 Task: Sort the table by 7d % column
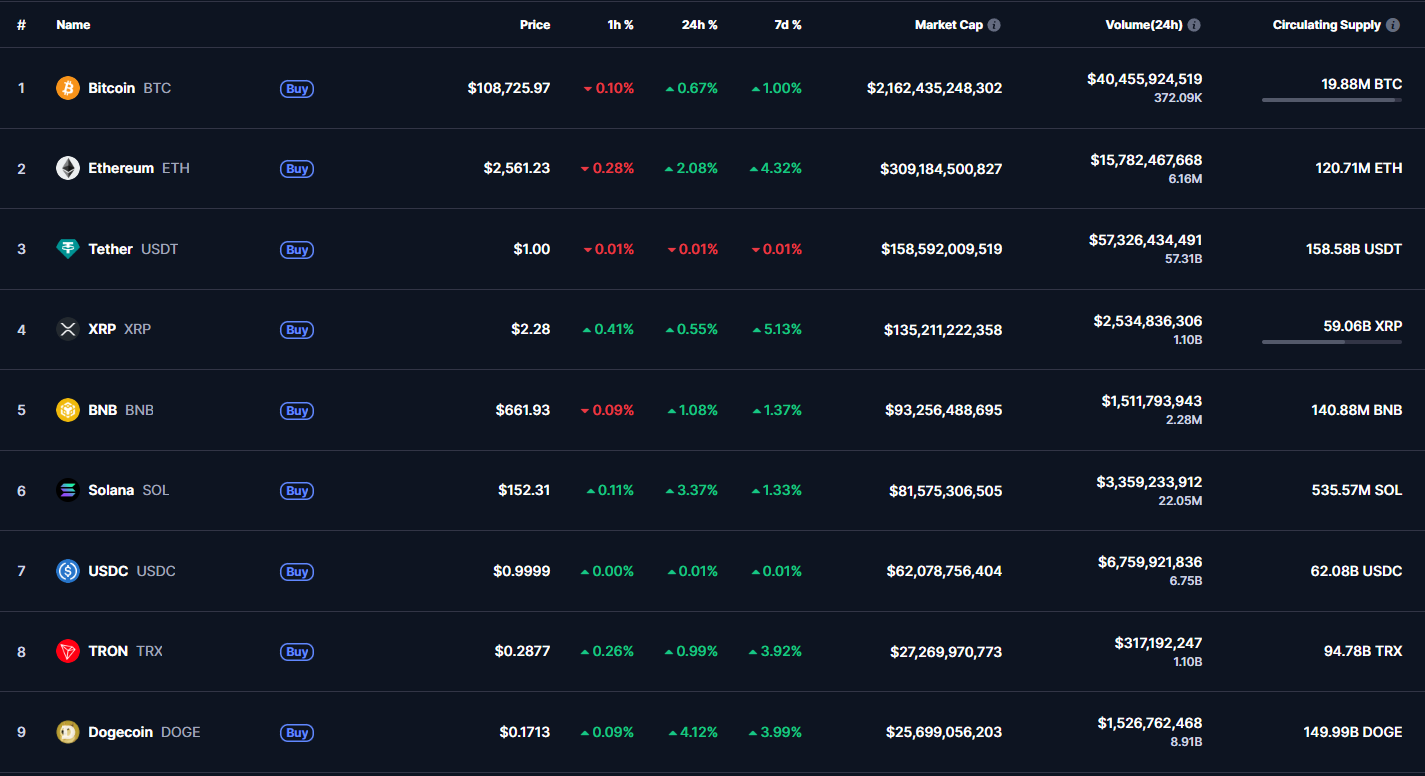tap(788, 24)
